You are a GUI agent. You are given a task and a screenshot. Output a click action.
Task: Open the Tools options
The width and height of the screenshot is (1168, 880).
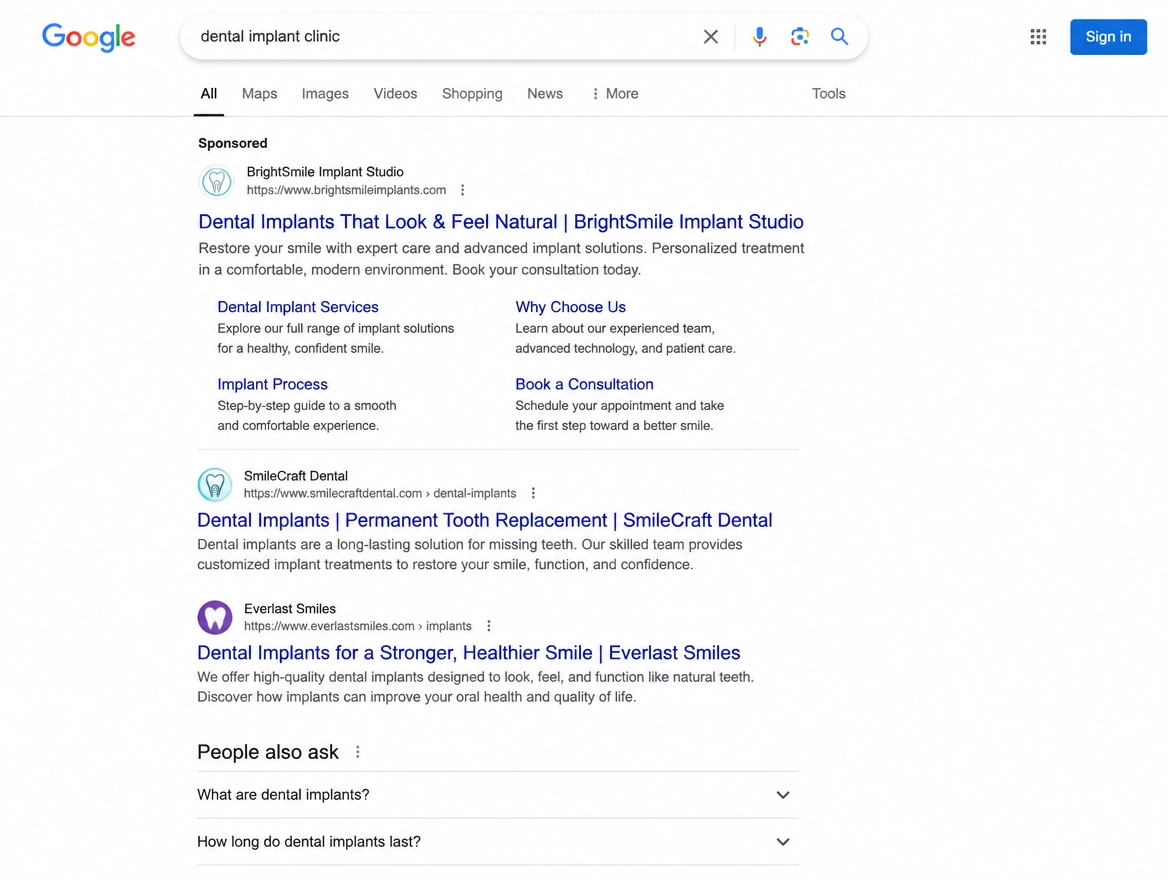[828, 94]
